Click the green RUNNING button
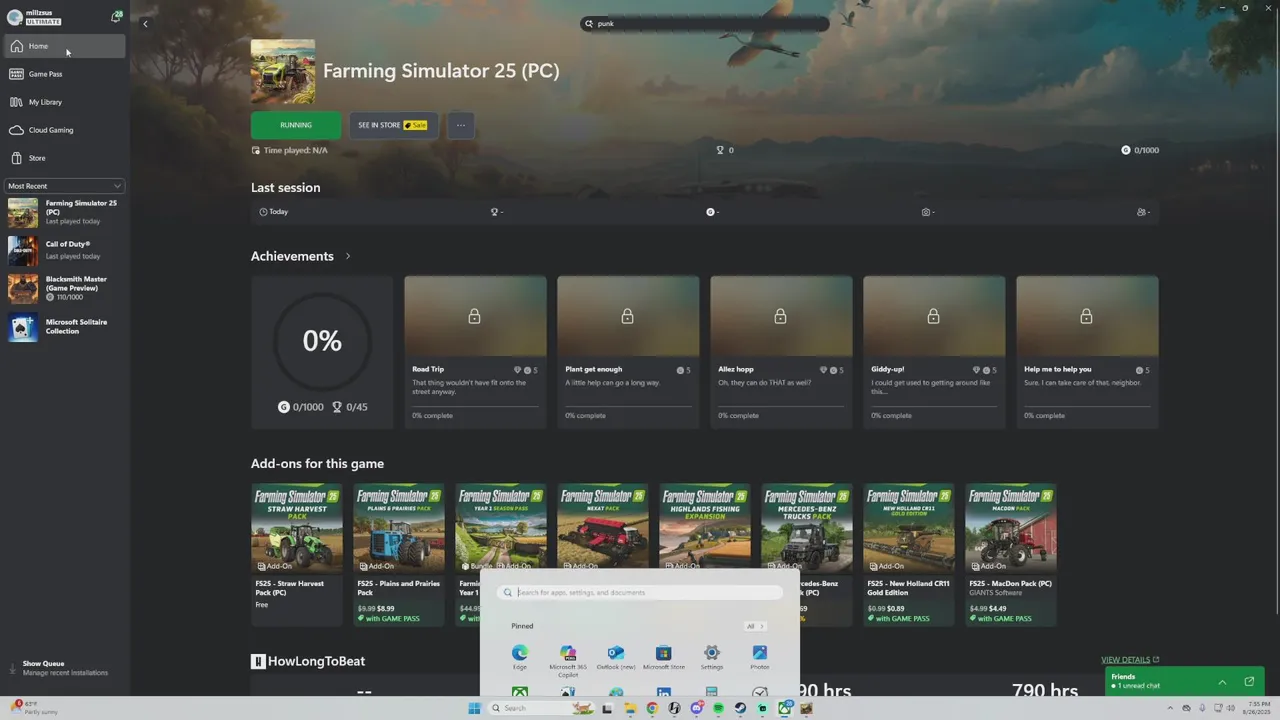 [296, 125]
